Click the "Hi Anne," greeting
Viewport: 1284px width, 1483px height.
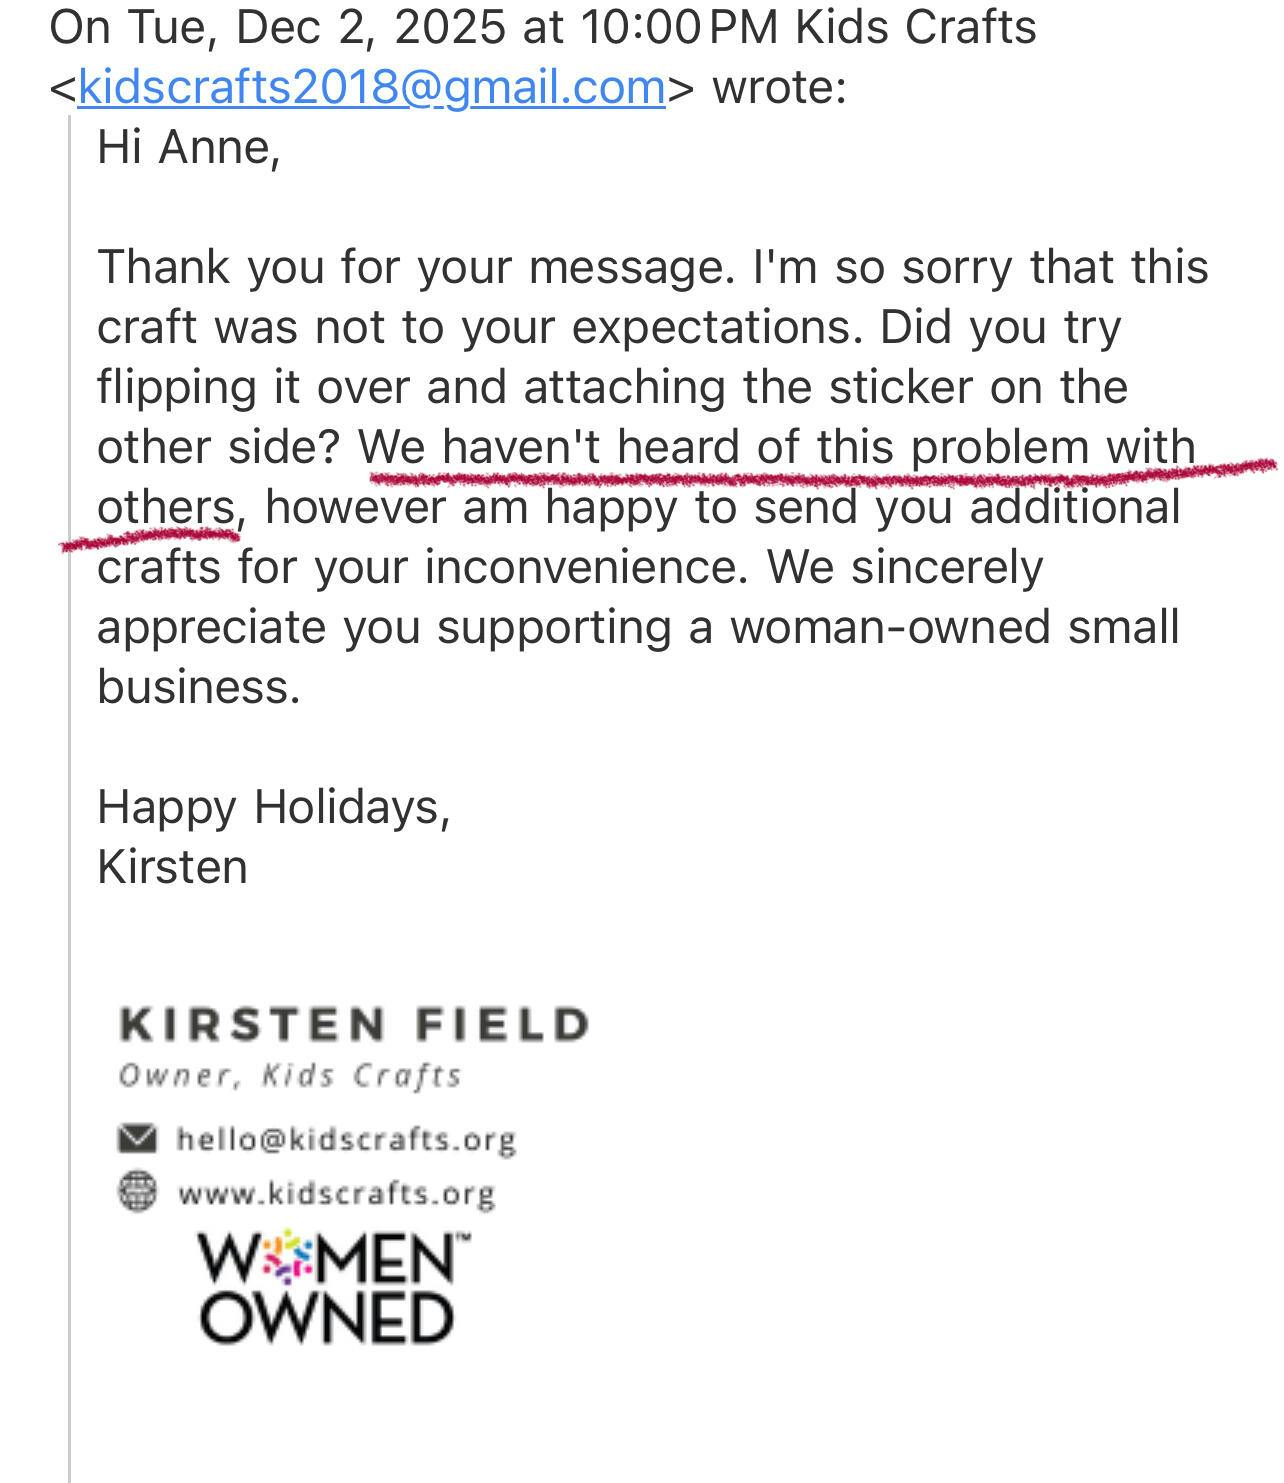(x=188, y=148)
